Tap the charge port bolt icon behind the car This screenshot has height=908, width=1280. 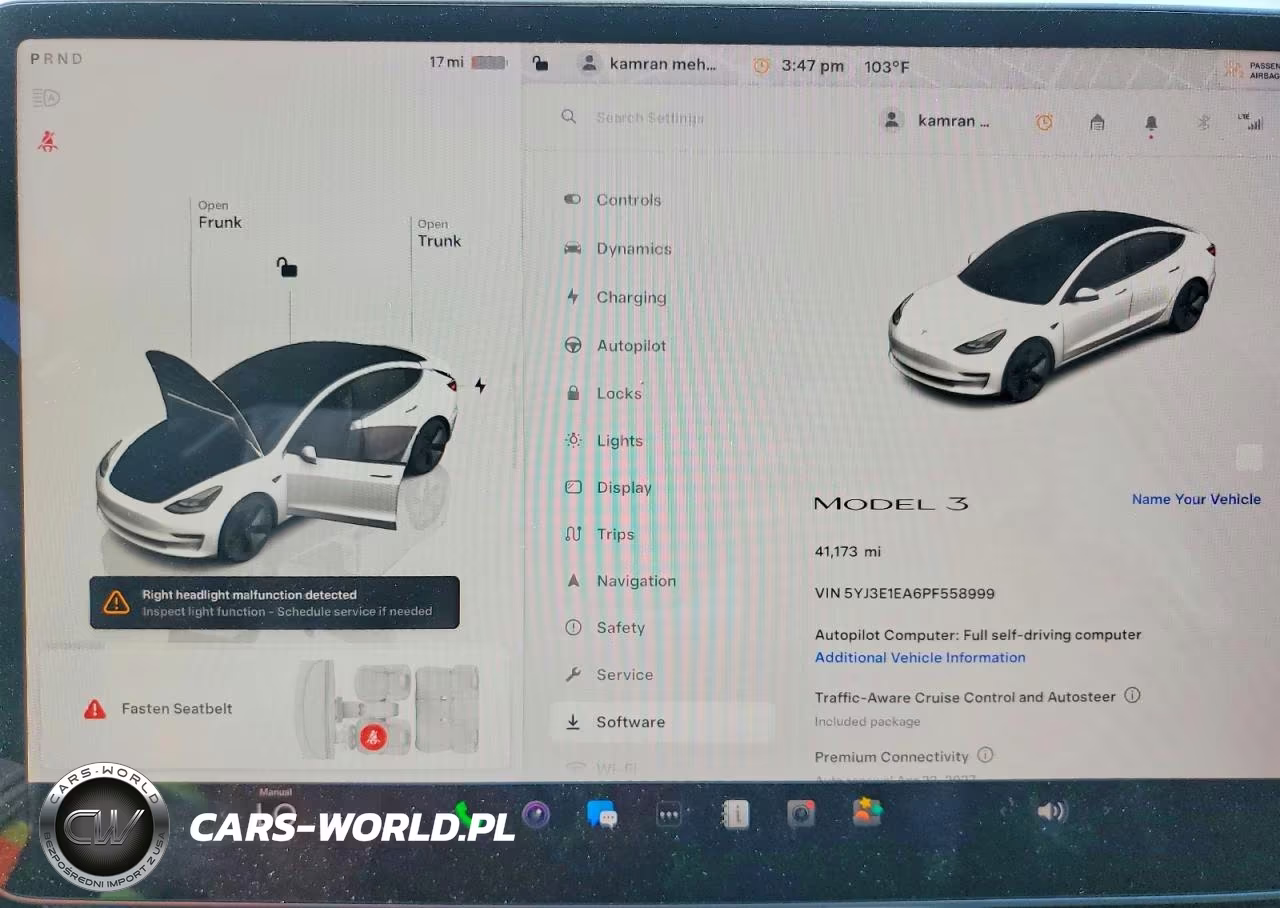[x=480, y=385]
